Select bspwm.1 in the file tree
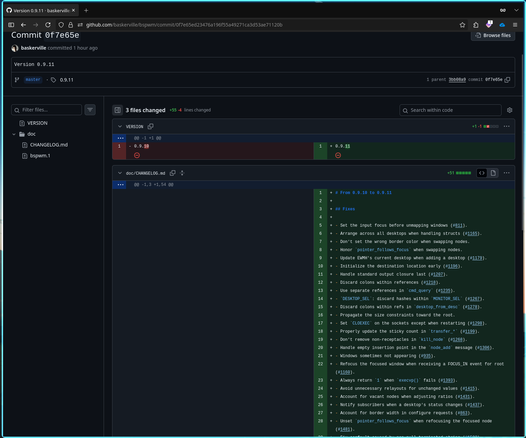 point(40,156)
